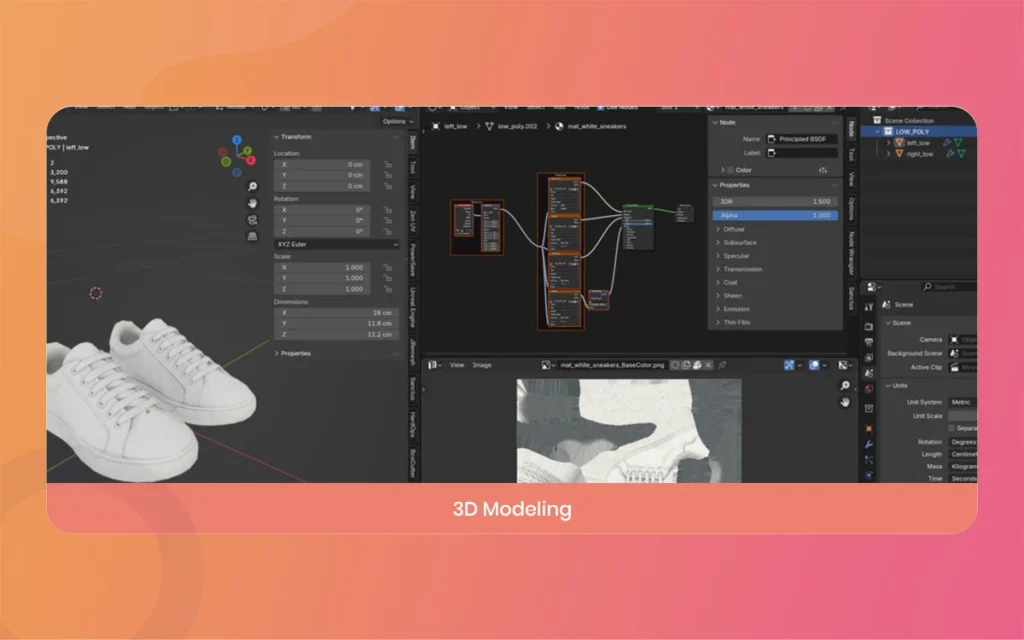Open the Particles properties tab icon
The width and height of the screenshot is (1024, 640).
869,460
